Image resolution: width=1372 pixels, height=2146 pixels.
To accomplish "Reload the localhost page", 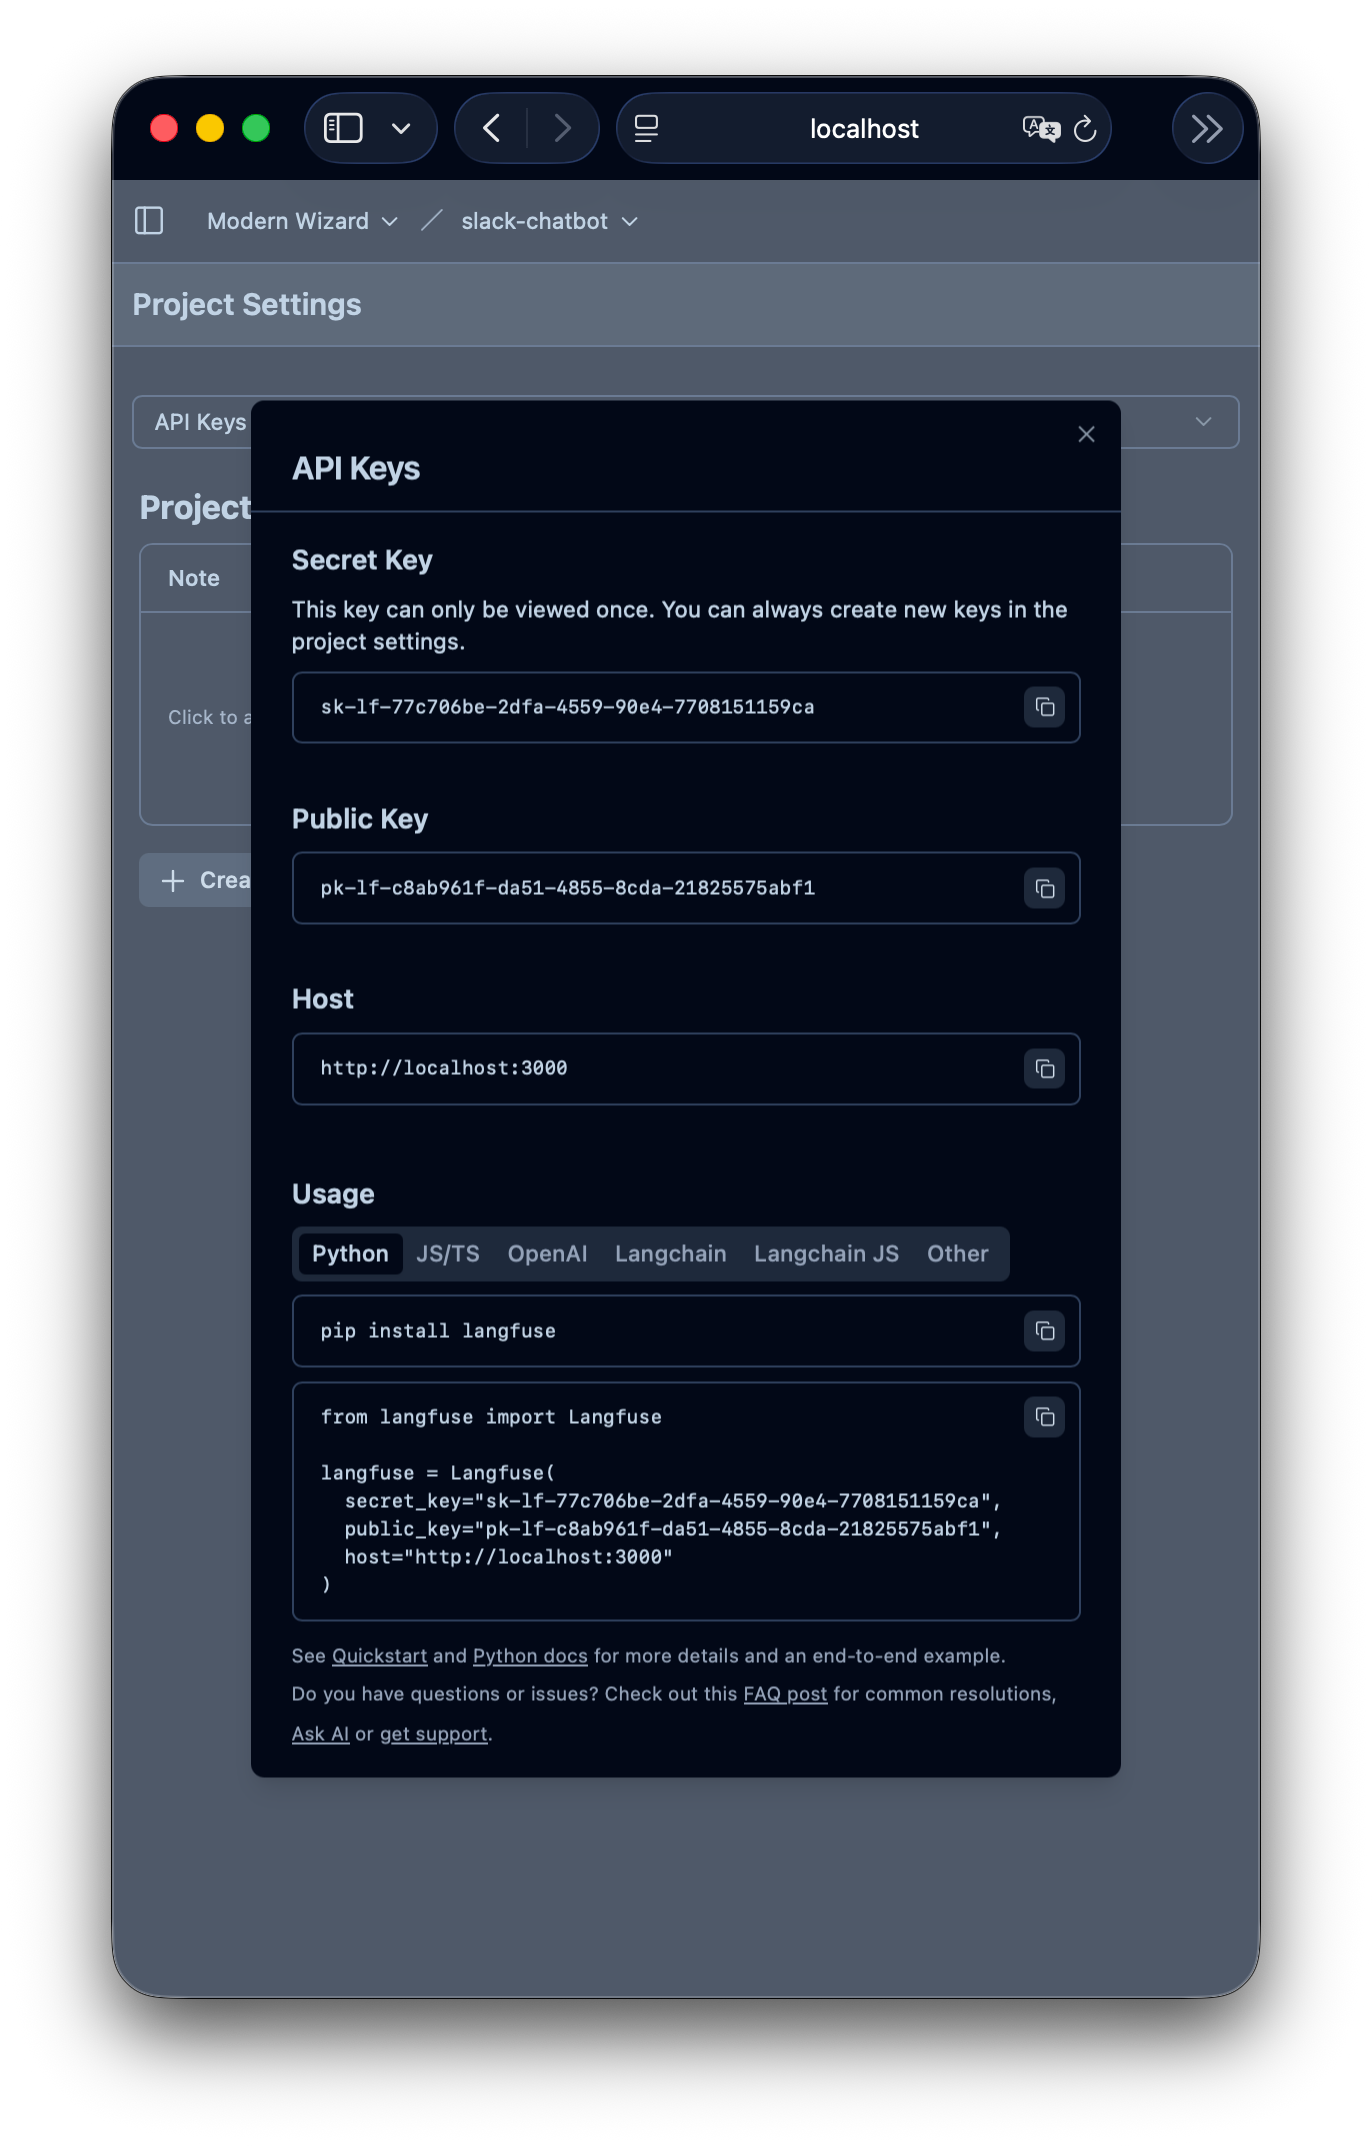I will tap(1085, 129).
